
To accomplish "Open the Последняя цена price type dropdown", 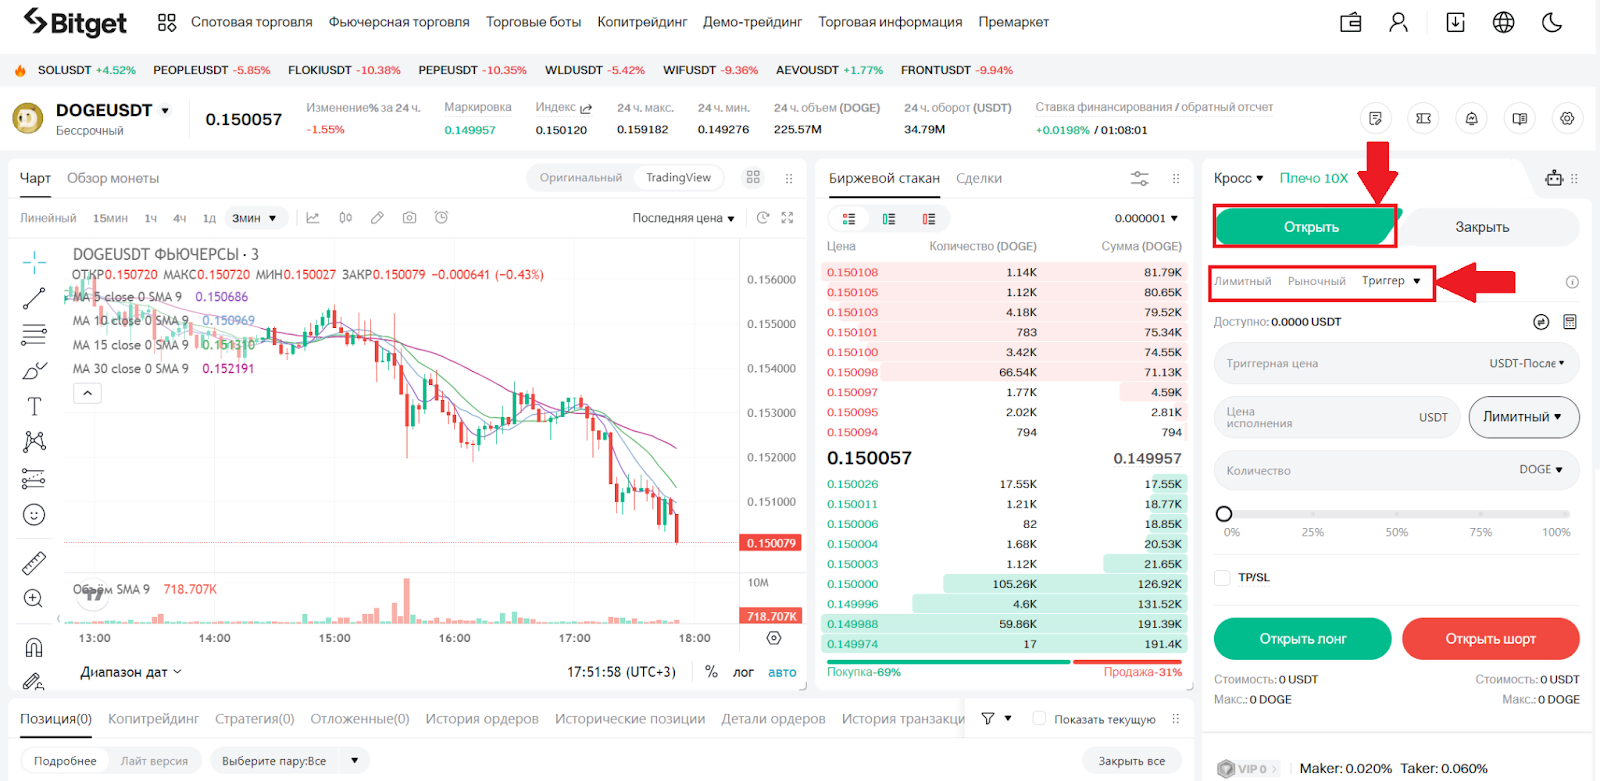I will pos(683,218).
